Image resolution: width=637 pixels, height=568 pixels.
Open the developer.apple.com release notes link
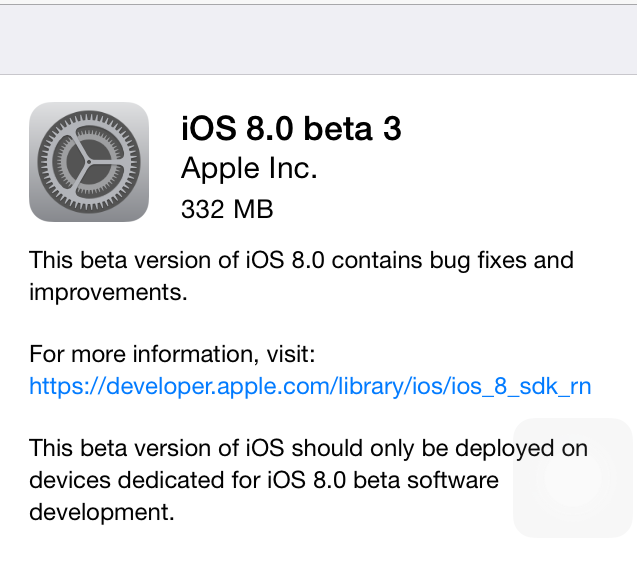[x=310, y=386]
